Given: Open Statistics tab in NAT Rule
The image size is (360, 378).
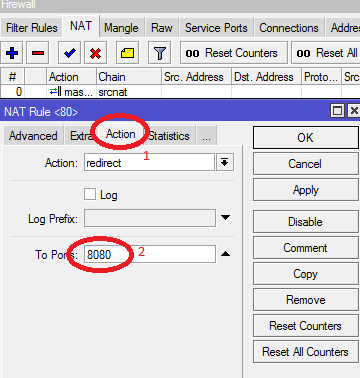Looking at the screenshot, I should click(x=169, y=136).
